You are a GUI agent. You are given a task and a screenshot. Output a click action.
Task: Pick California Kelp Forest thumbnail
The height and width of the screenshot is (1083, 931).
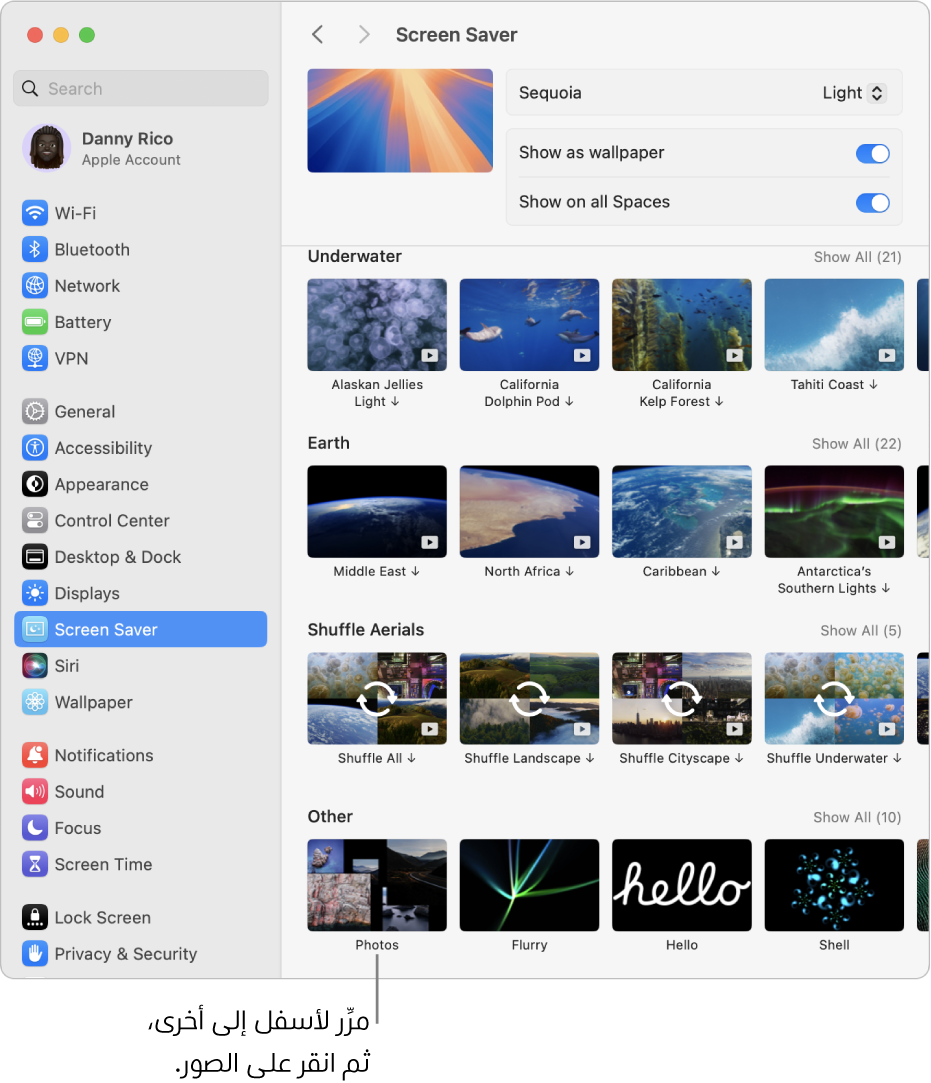(x=682, y=325)
